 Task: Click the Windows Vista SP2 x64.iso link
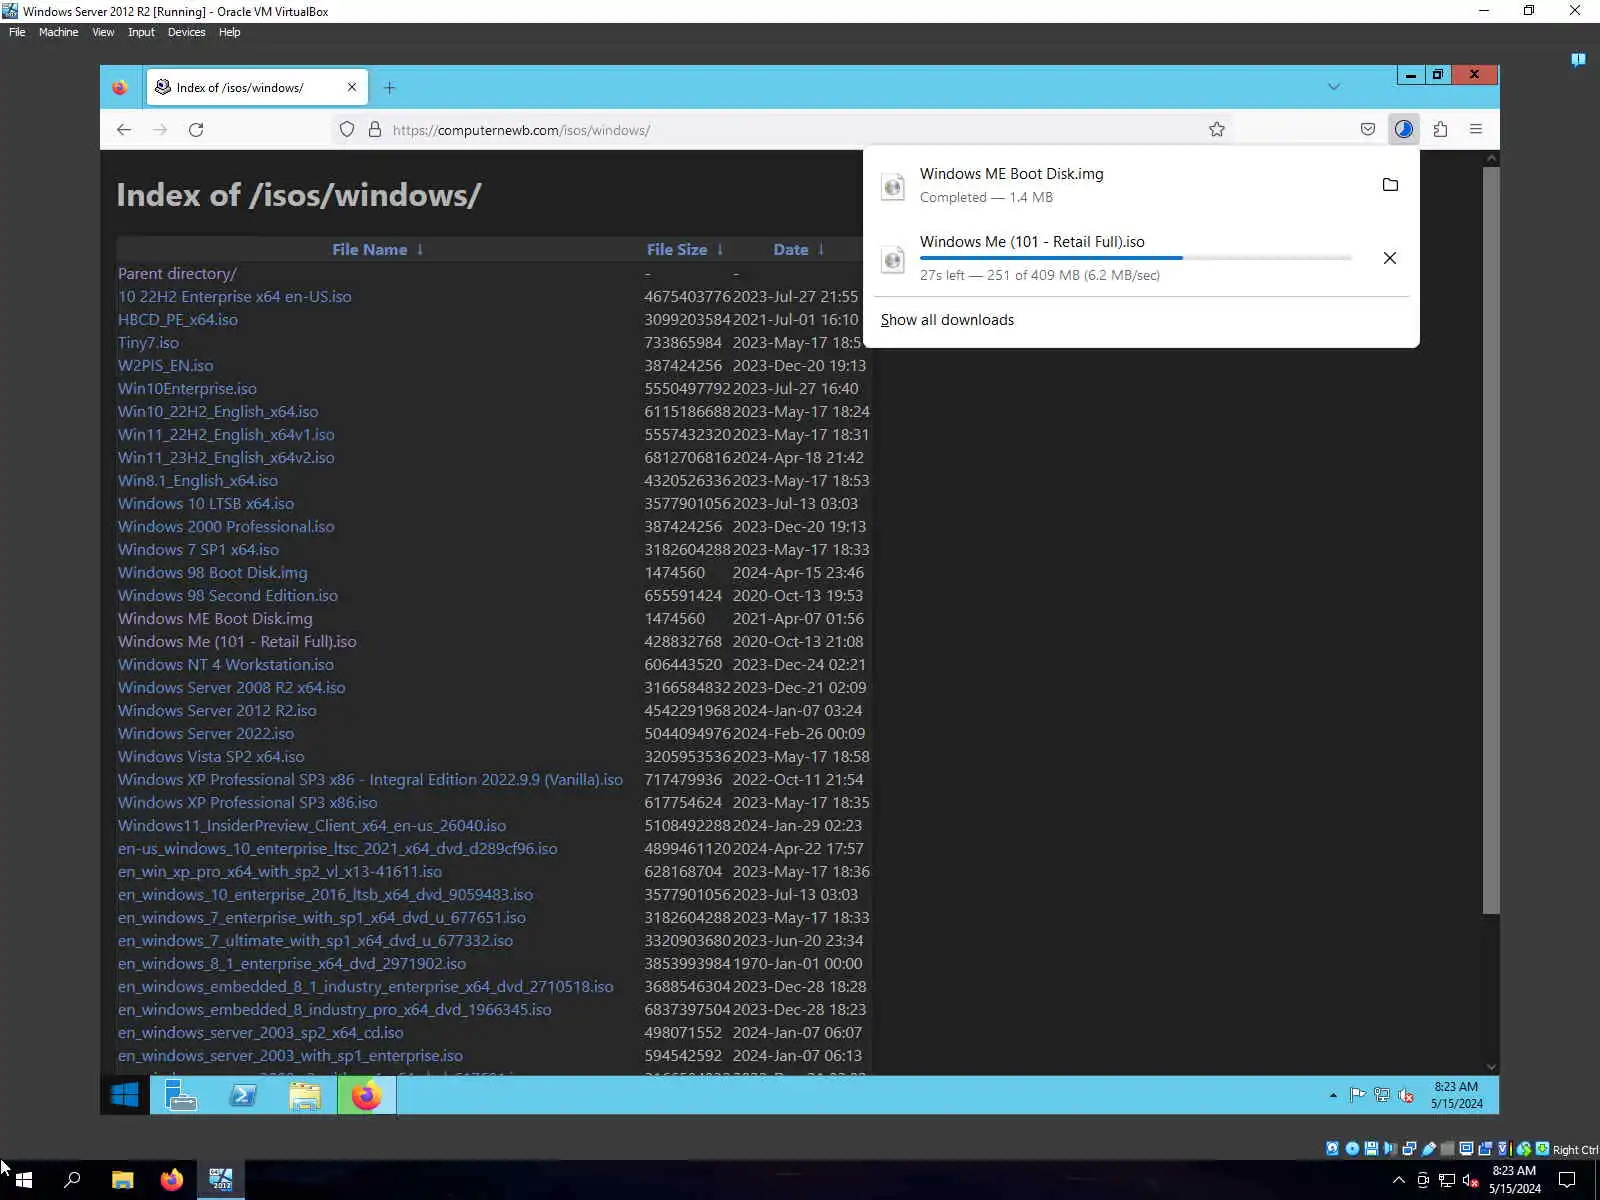click(211, 757)
